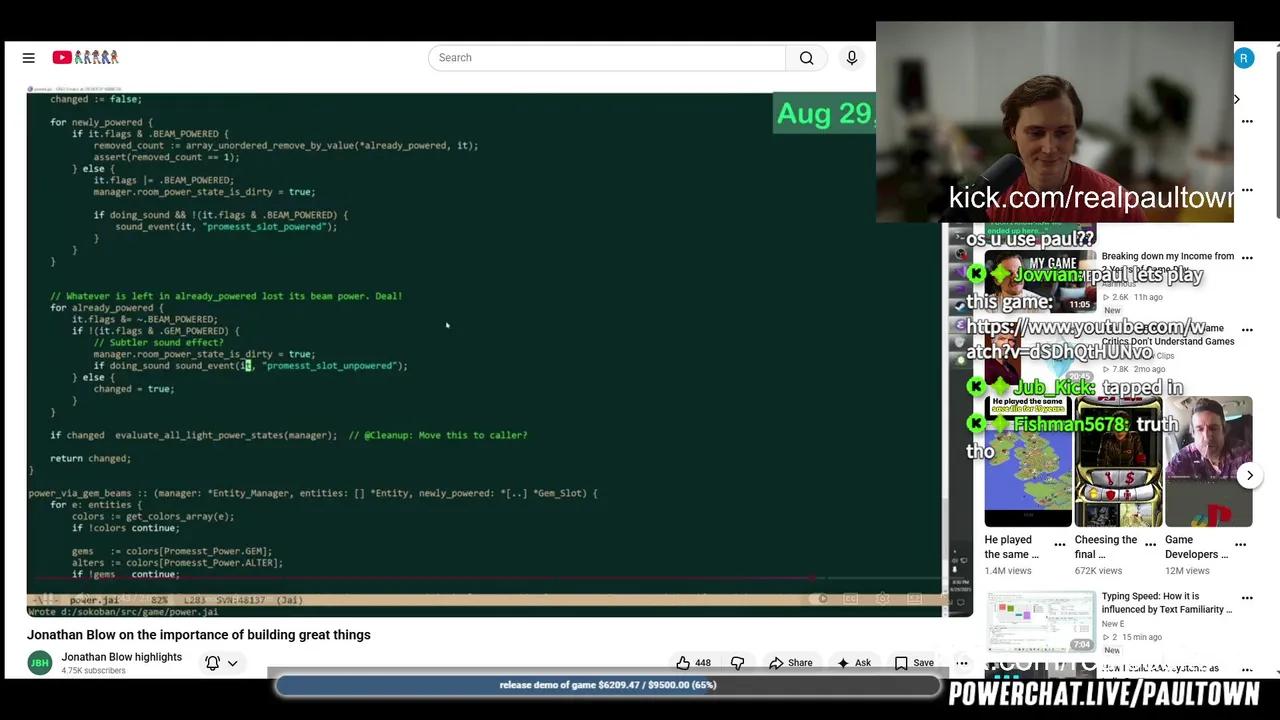
Task: Save the video to a playlist
Action: coord(914,663)
